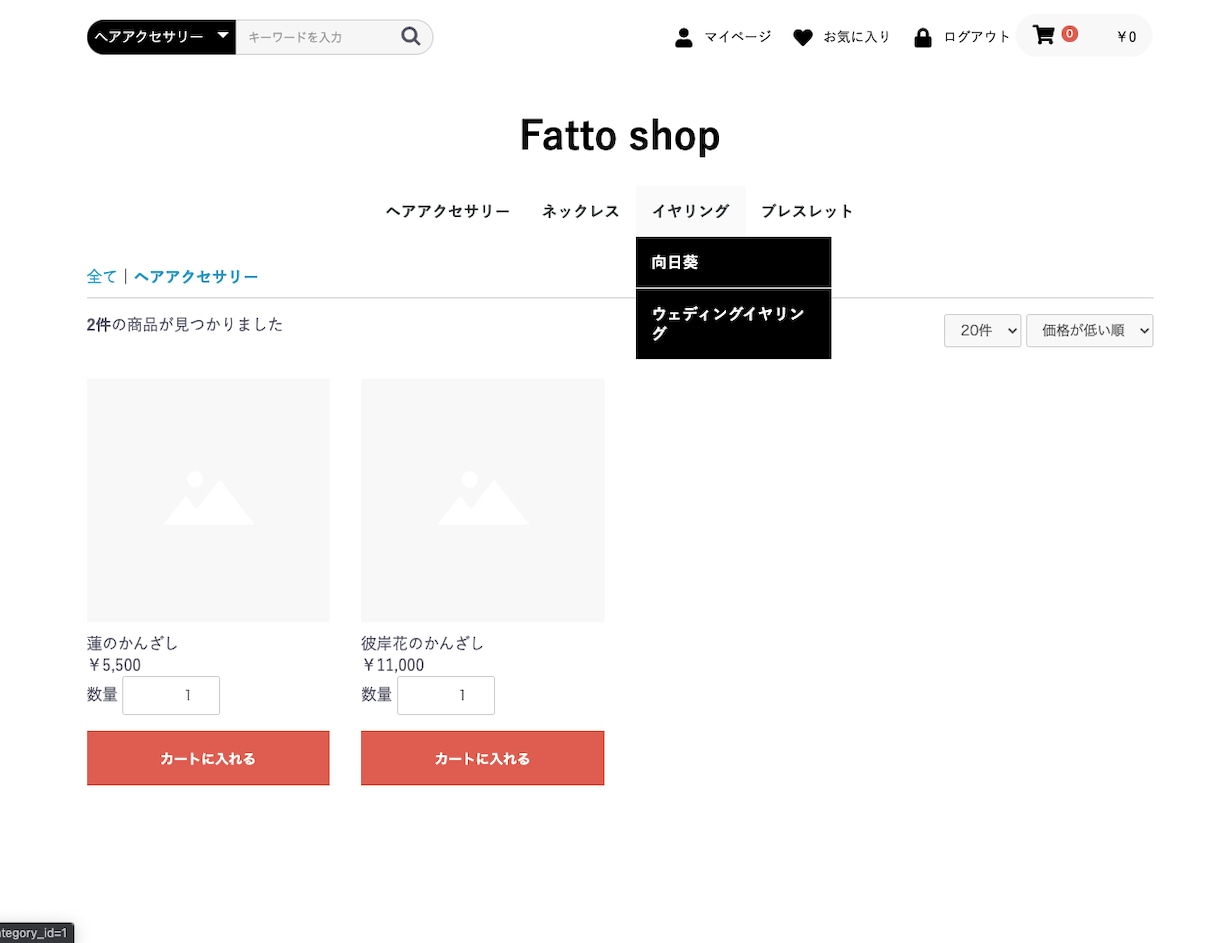
Task: Click the ¥5,500 price text
Action: (114, 665)
